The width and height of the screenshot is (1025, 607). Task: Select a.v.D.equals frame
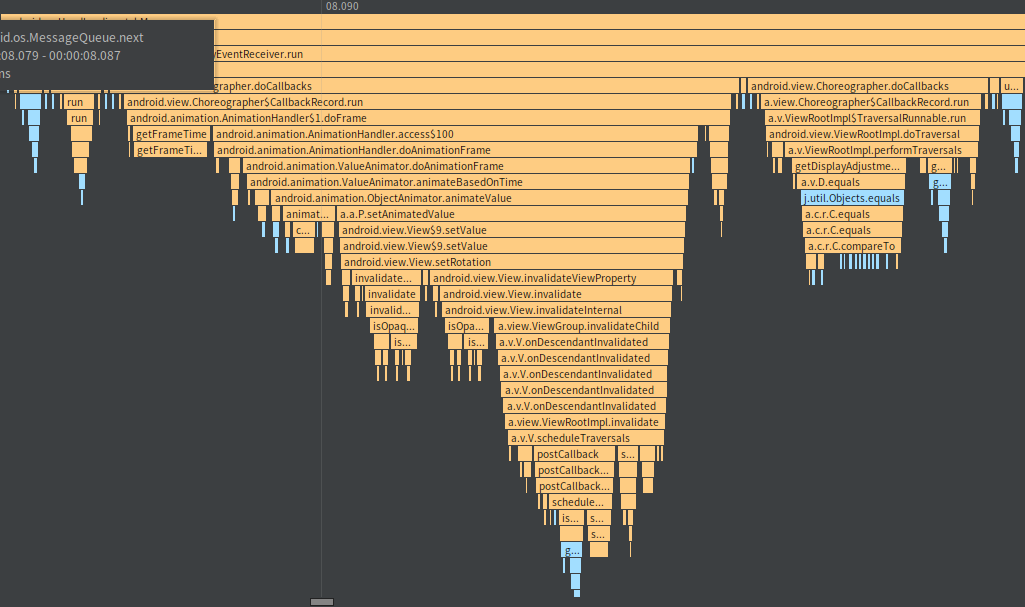click(852, 182)
